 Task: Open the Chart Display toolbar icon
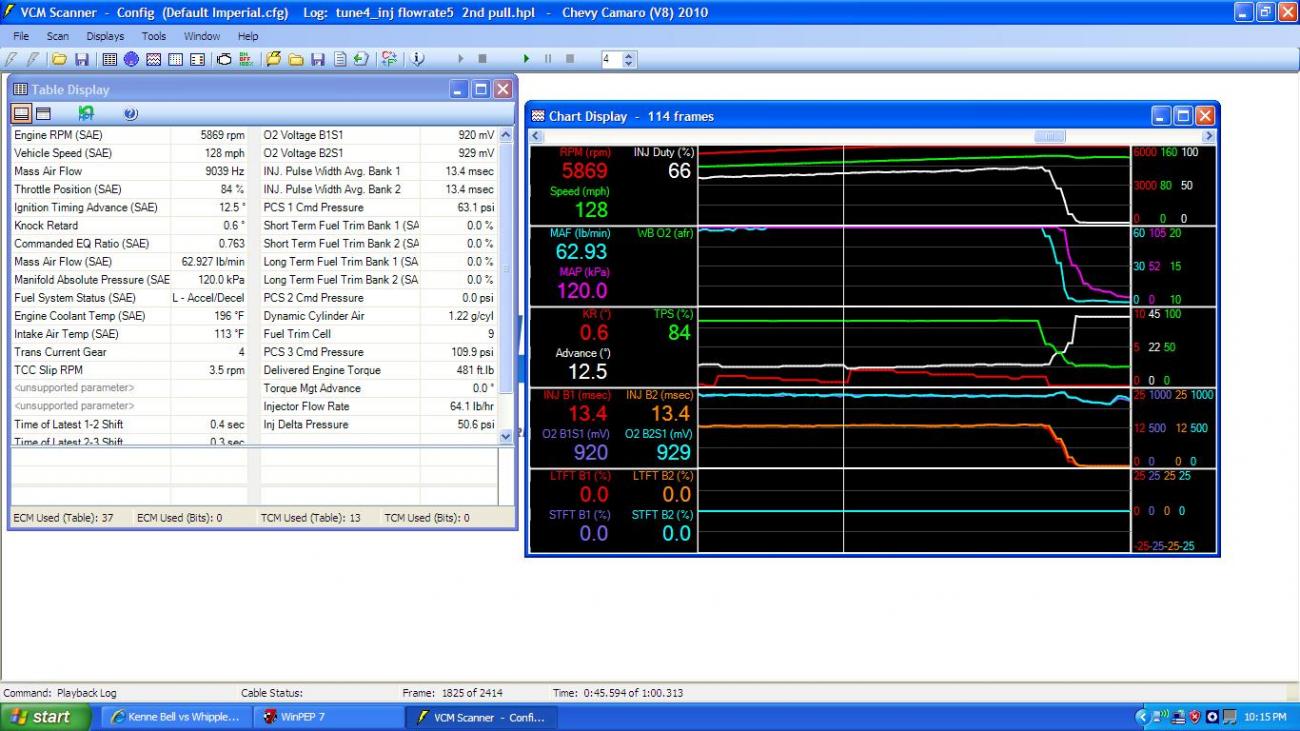pos(153,59)
